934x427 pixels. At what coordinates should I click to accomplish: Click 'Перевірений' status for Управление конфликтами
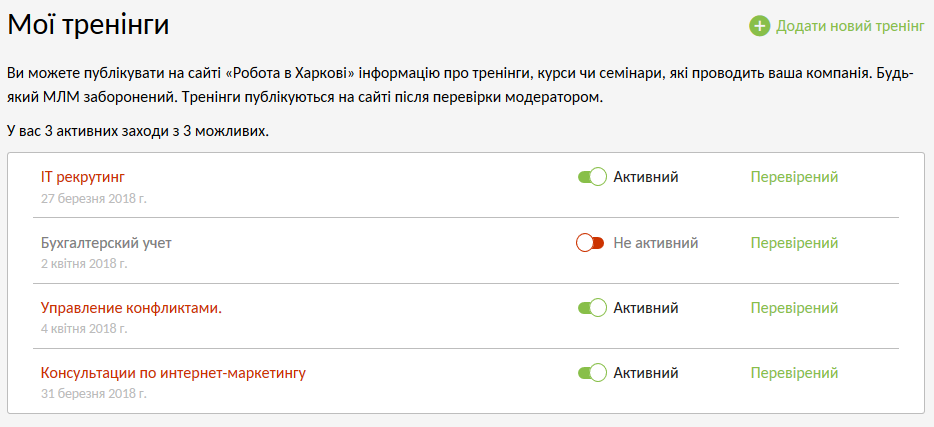click(794, 308)
